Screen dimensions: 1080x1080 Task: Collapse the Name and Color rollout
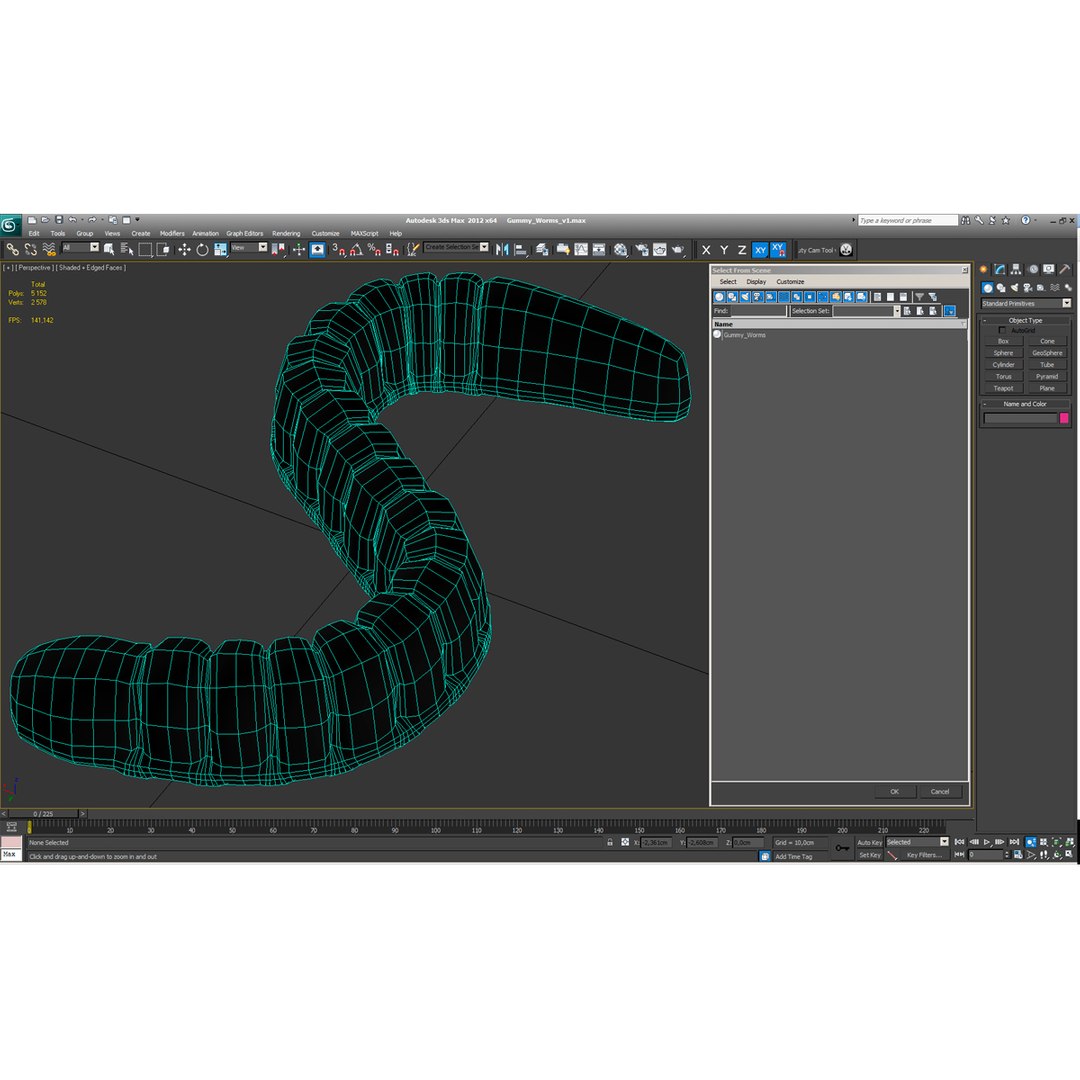(1025, 404)
